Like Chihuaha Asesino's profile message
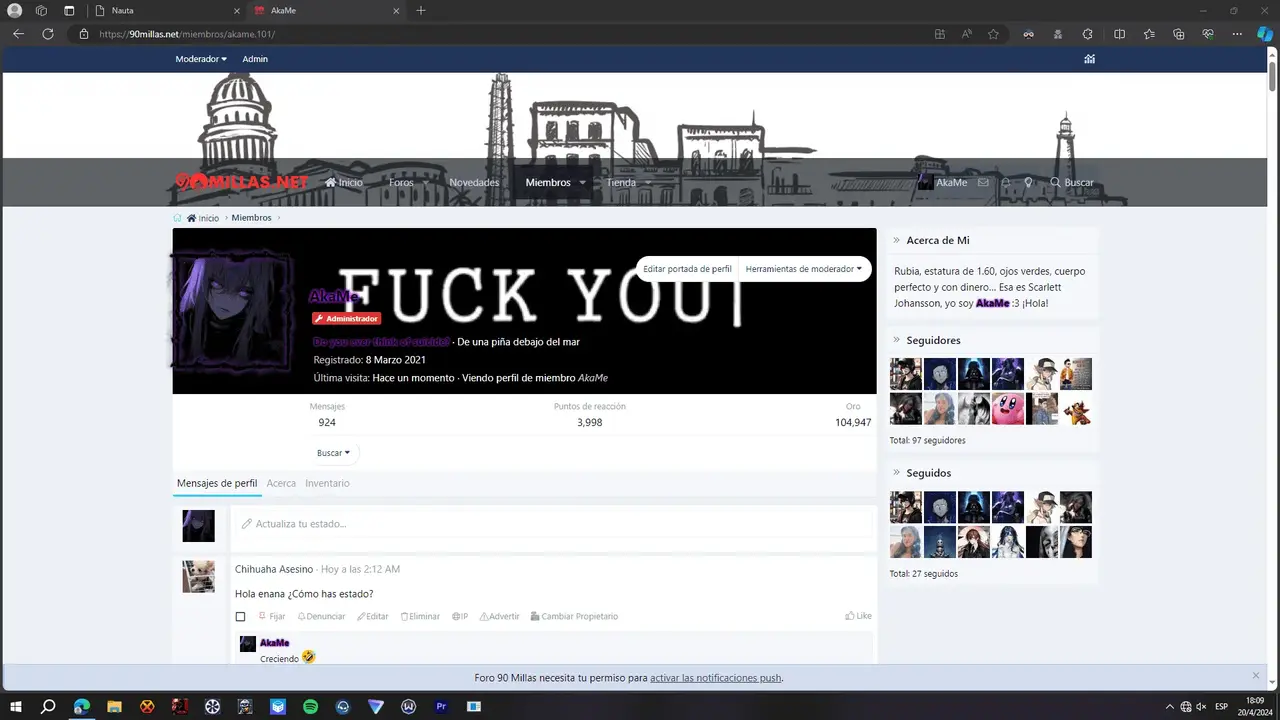The image size is (1280, 720). pyautogui.click(x=858, y=616)
